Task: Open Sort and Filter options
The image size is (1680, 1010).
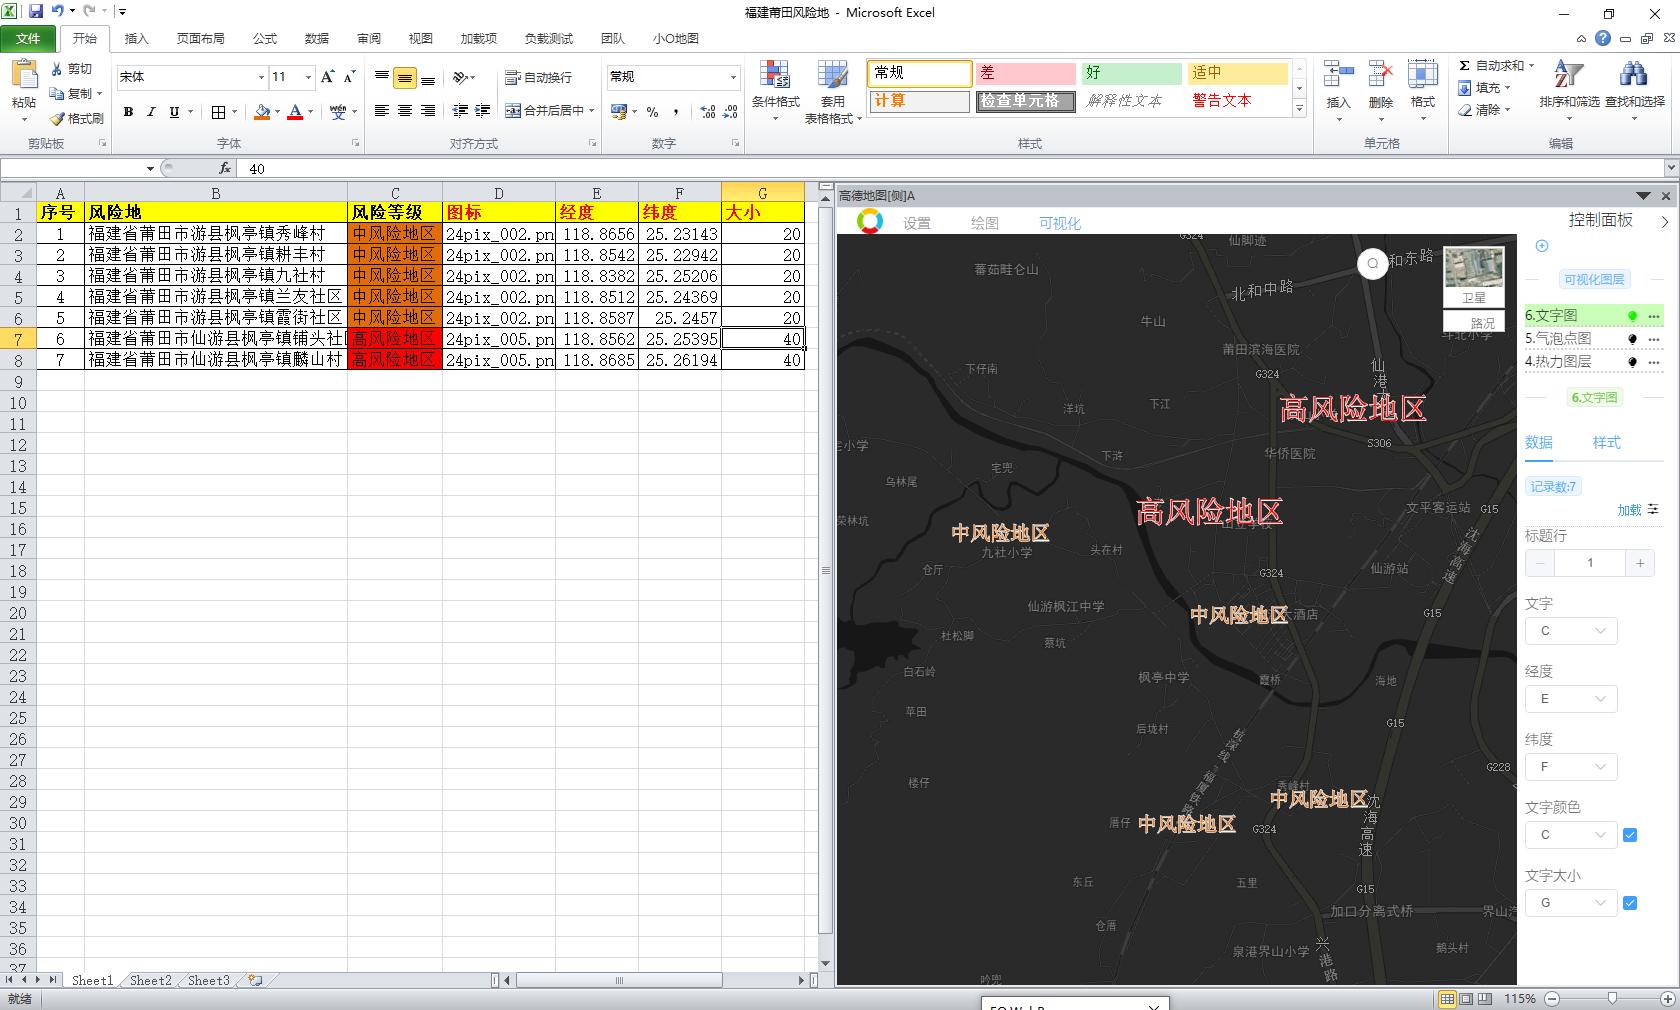Action: point(1567,88)
